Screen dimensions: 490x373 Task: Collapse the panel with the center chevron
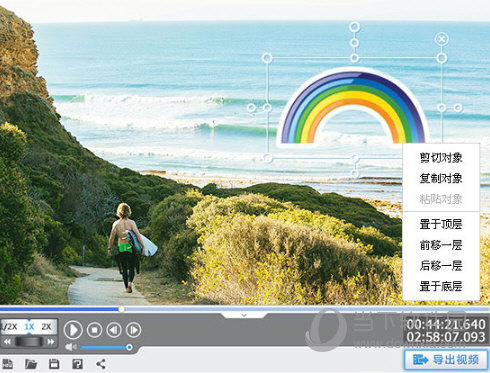click(244, 315)
